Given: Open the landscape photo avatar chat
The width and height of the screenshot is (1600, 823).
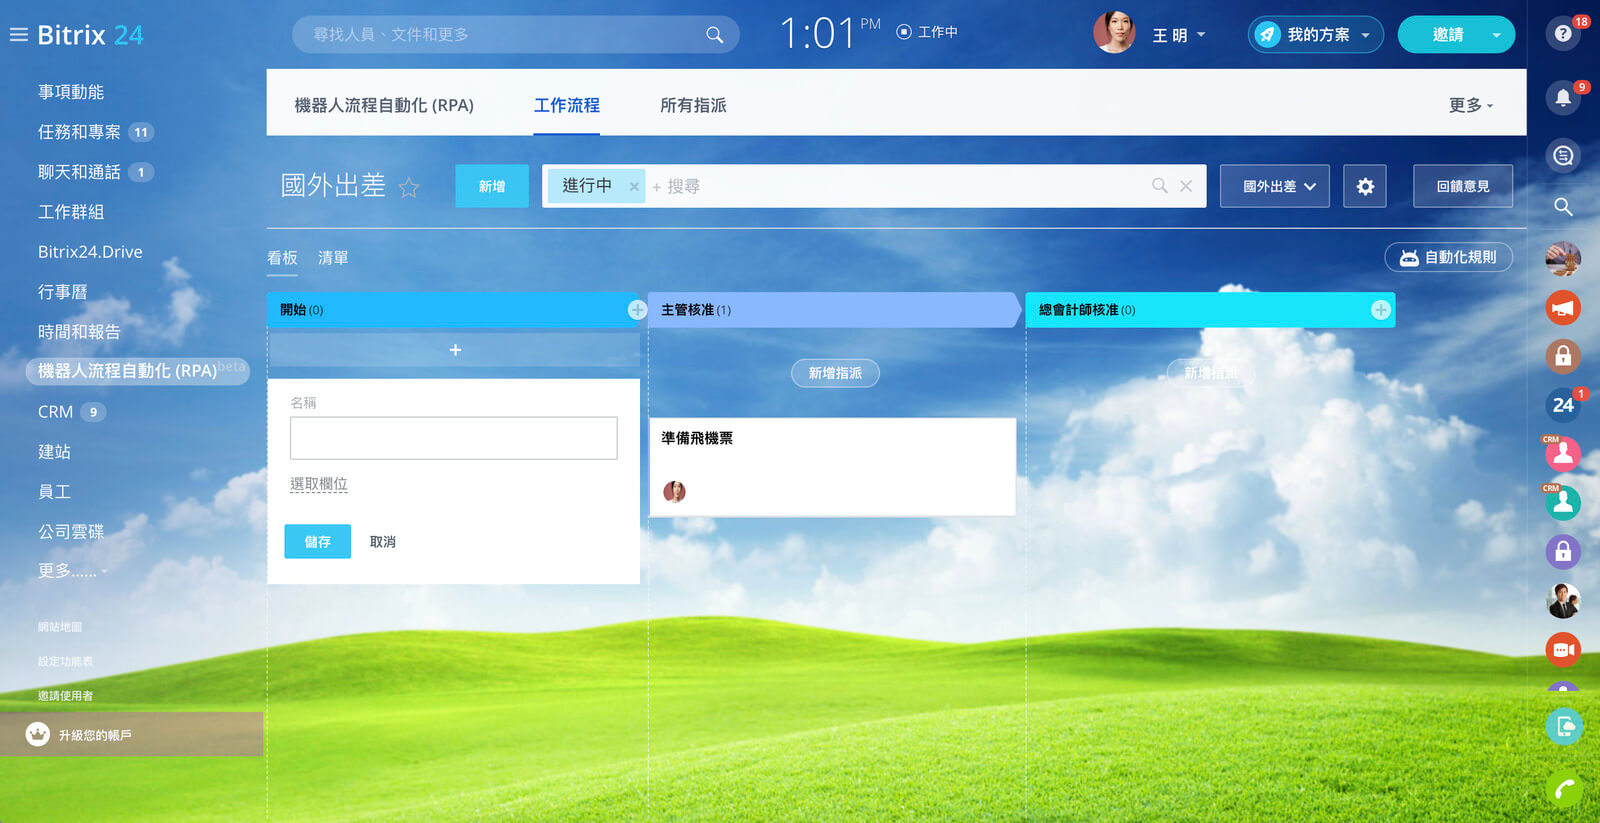Looking at the screenshot, I should [1563, 259].
